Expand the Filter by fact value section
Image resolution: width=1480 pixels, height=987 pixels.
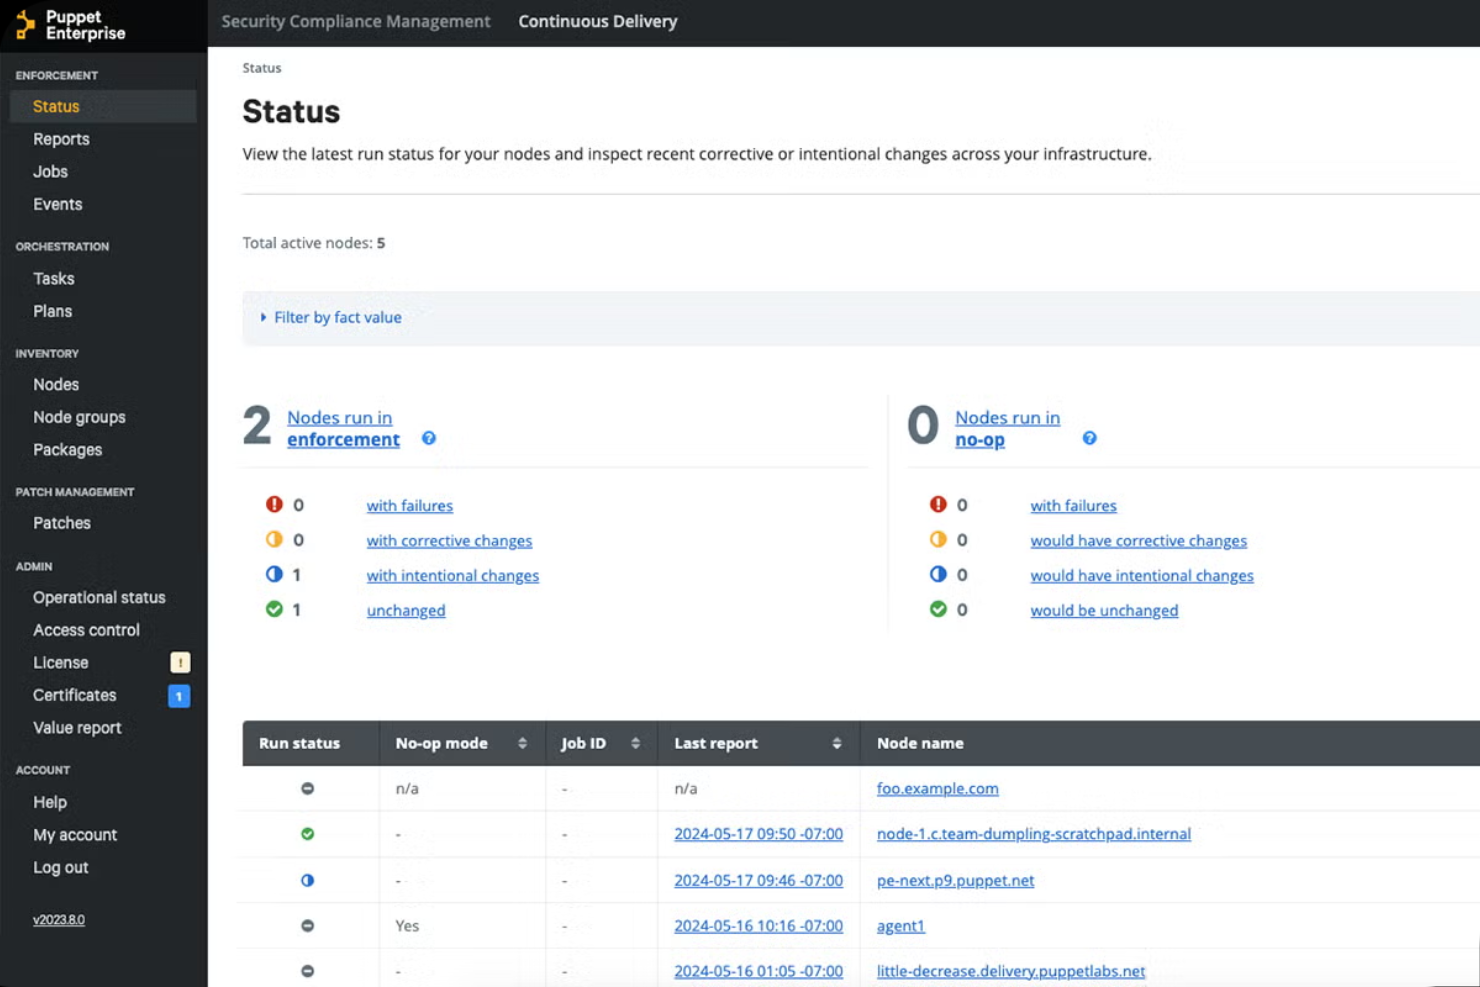334,317
